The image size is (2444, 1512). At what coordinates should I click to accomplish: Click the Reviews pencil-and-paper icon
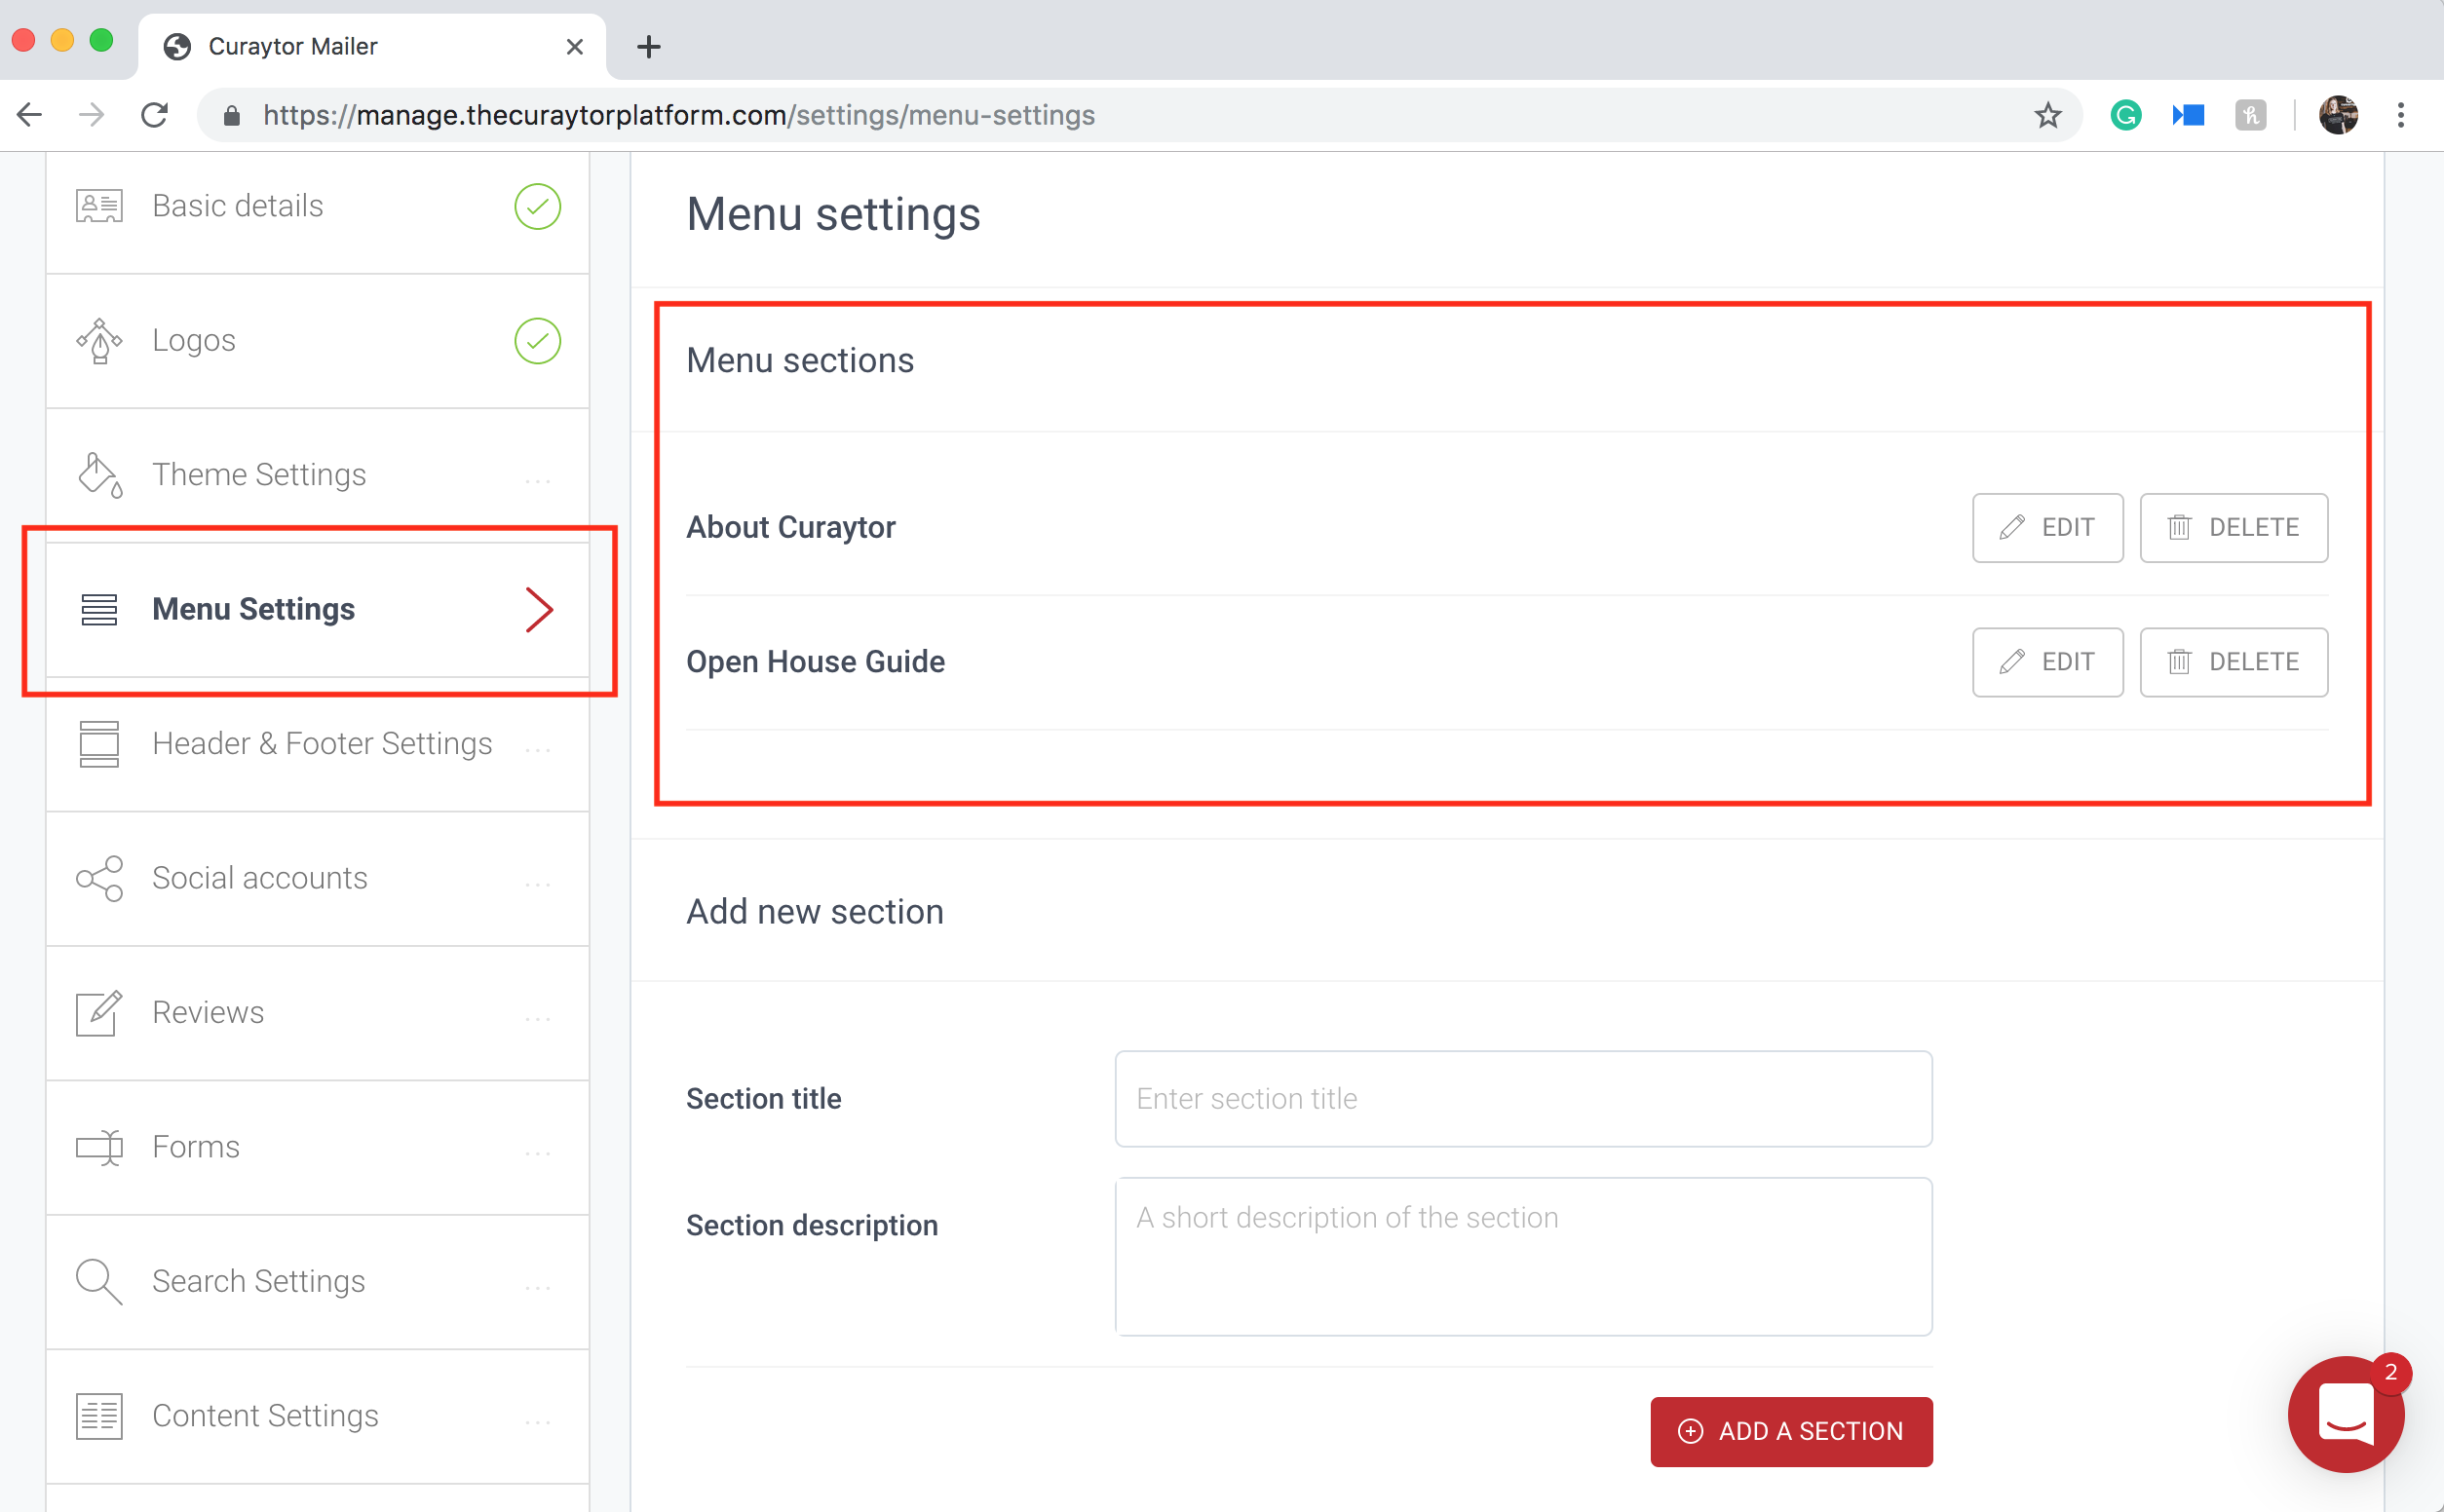[99, 1013]
